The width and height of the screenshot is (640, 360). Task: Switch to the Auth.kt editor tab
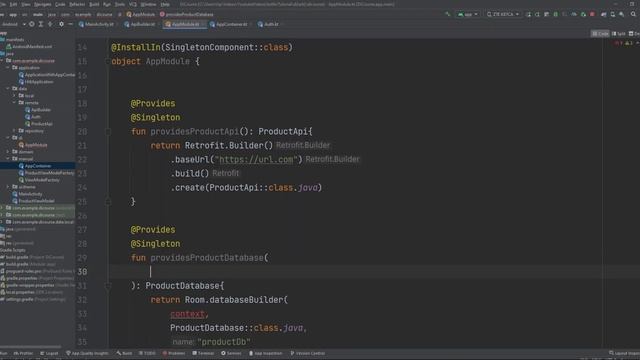tap(268, 24)
